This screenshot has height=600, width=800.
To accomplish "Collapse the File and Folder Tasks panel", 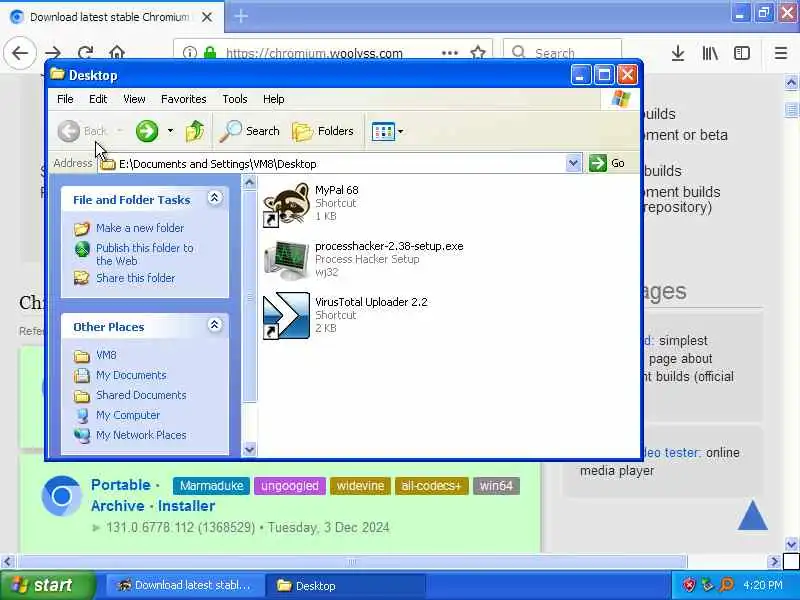I will [x=215, y=198].
